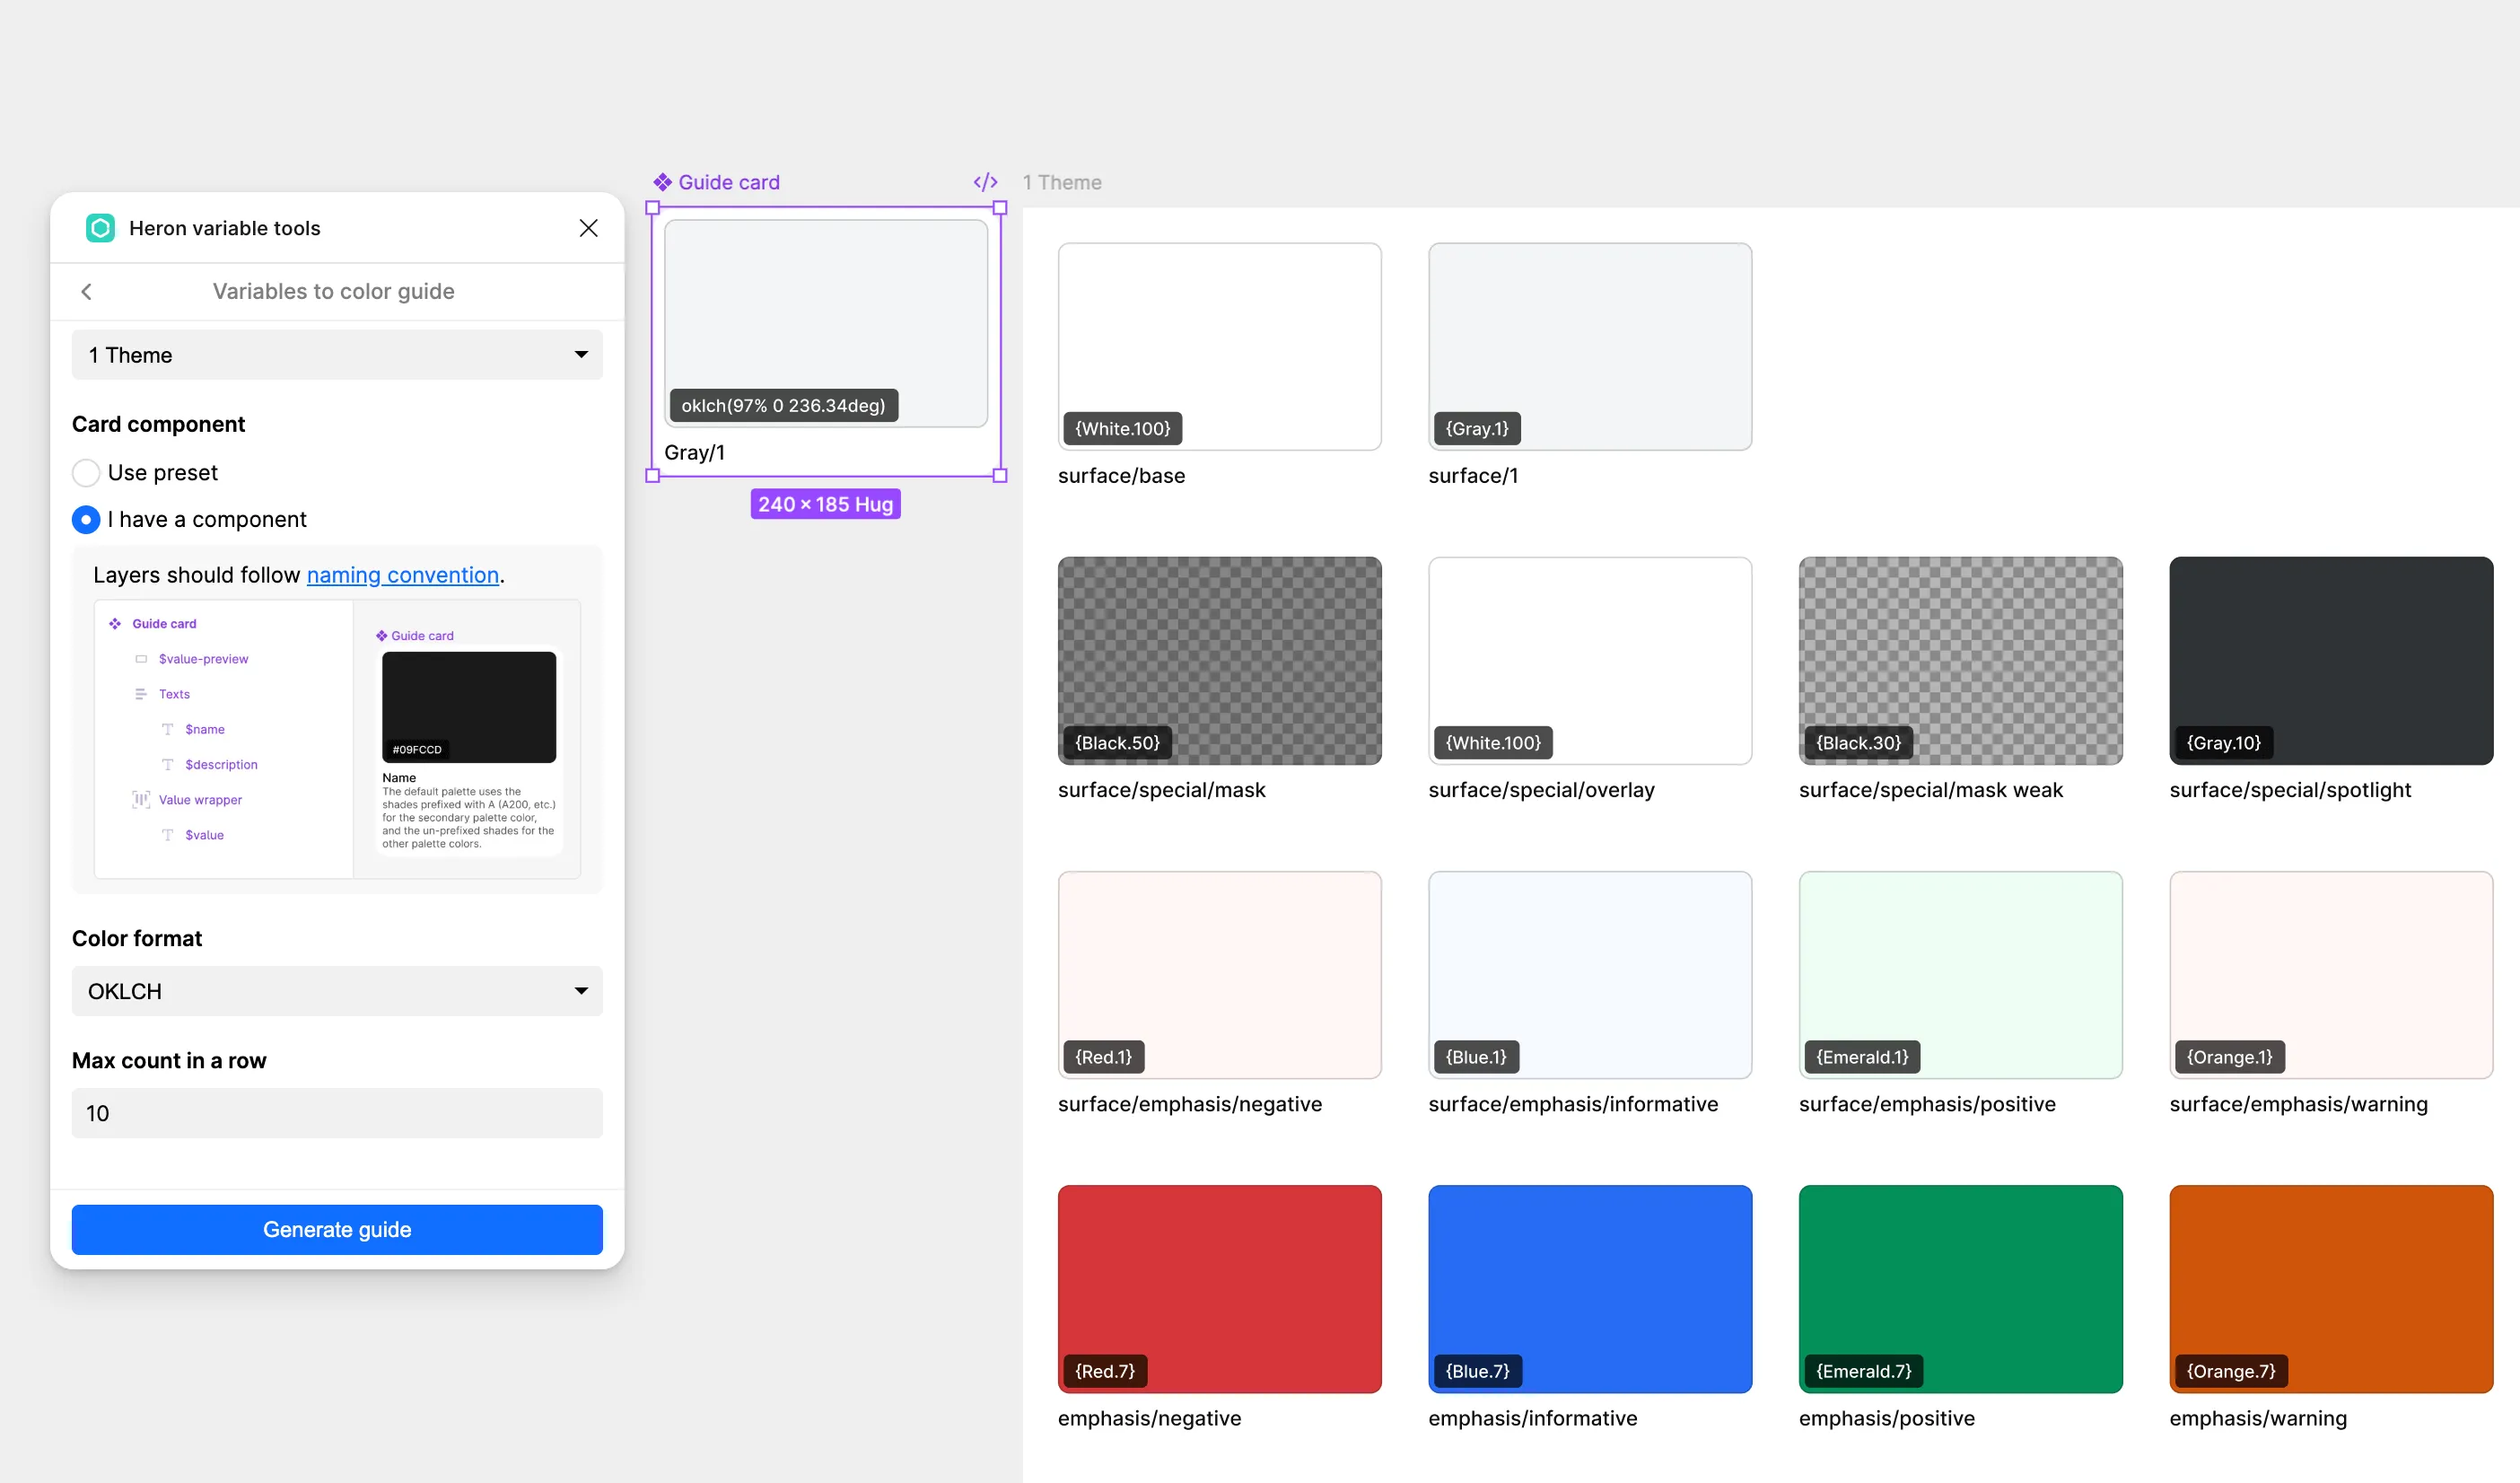This screenshot has height=1483, width=2520.
Task: Click the Guide card component diamond icon
Action: point(662,182)
